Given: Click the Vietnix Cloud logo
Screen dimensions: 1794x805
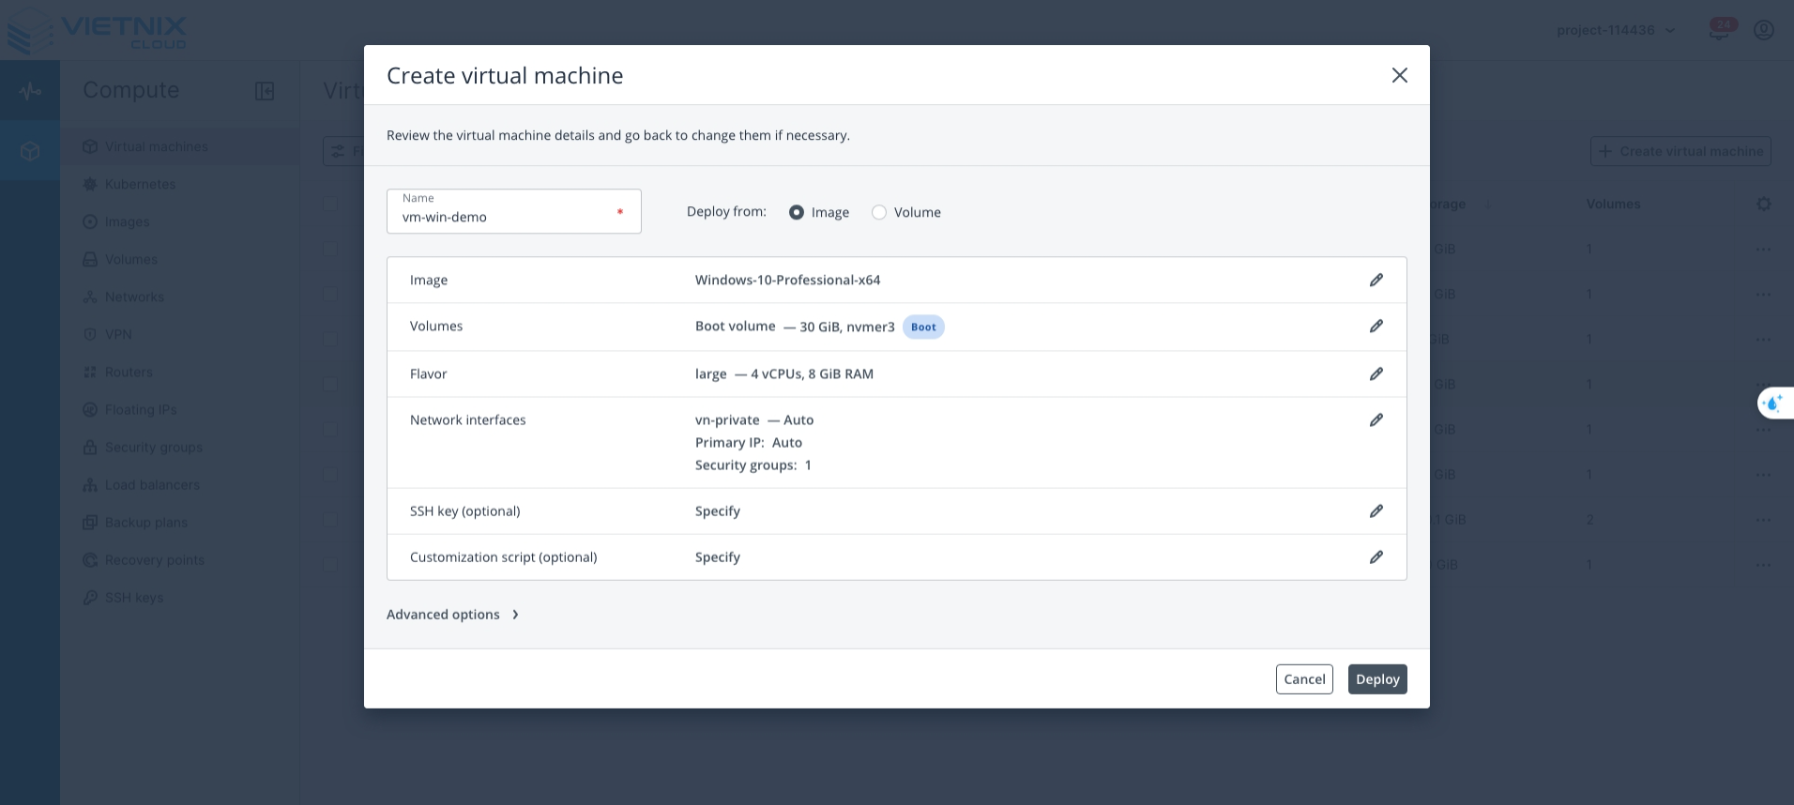Looking at the screenshot, I should (x=96, y=30).
